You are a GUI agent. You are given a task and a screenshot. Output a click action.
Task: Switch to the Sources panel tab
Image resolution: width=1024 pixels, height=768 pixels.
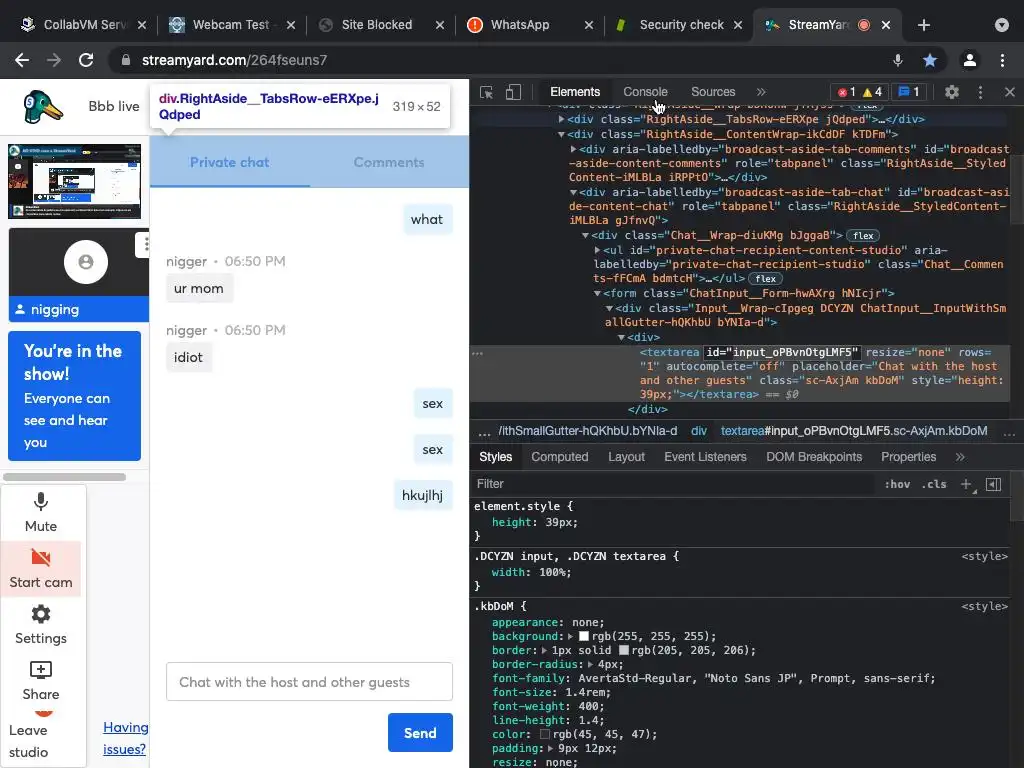click(713, 92)
